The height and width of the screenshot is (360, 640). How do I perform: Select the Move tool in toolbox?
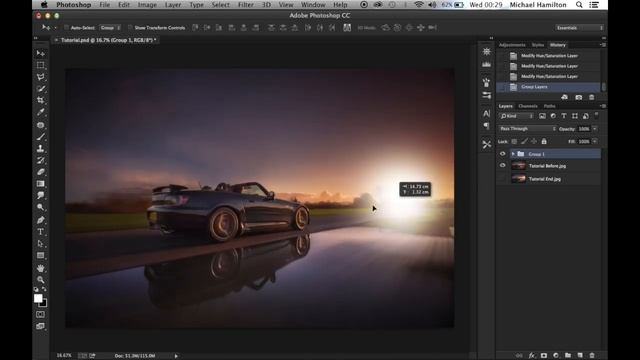coord(40,53)
